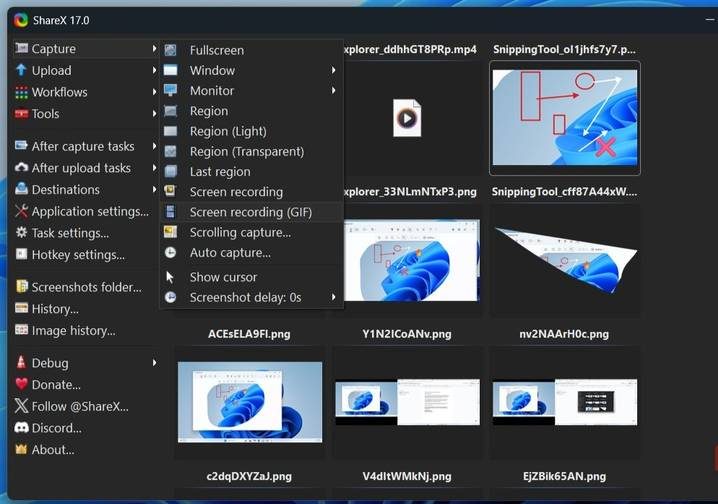Viewport: 718px width, 504px height.
Task: Click the Screenshots folder icon
Action: tap(21, 287)
